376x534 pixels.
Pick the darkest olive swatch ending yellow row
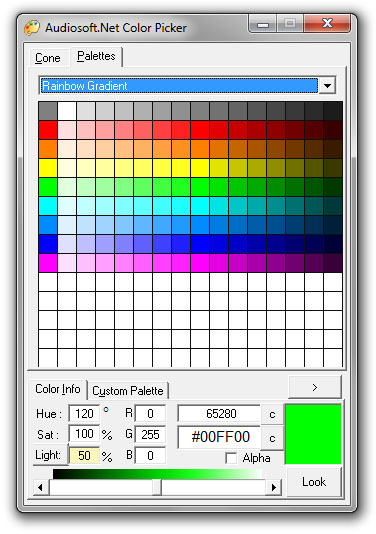coord(333,168)
